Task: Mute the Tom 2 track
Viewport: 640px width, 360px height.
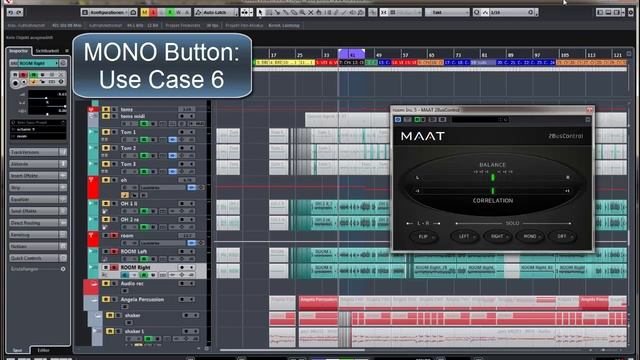Action: (106, 148)
